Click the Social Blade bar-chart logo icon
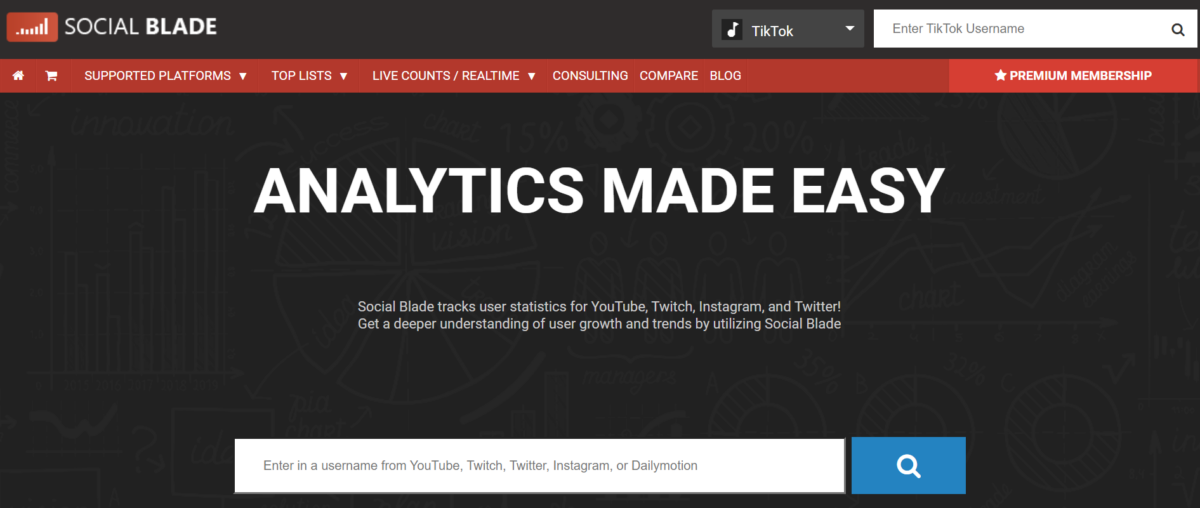Viewport: 1200px width, 508px height. coord(32,28)
